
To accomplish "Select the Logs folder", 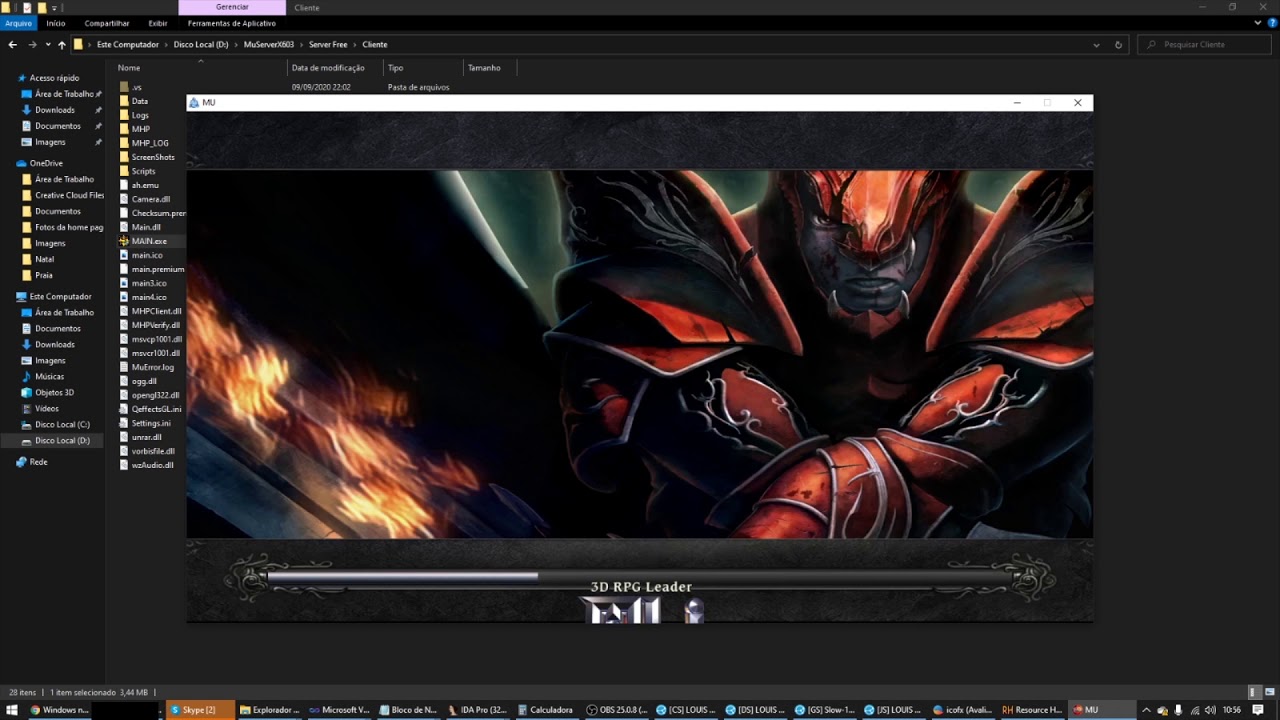I will 140,115.
